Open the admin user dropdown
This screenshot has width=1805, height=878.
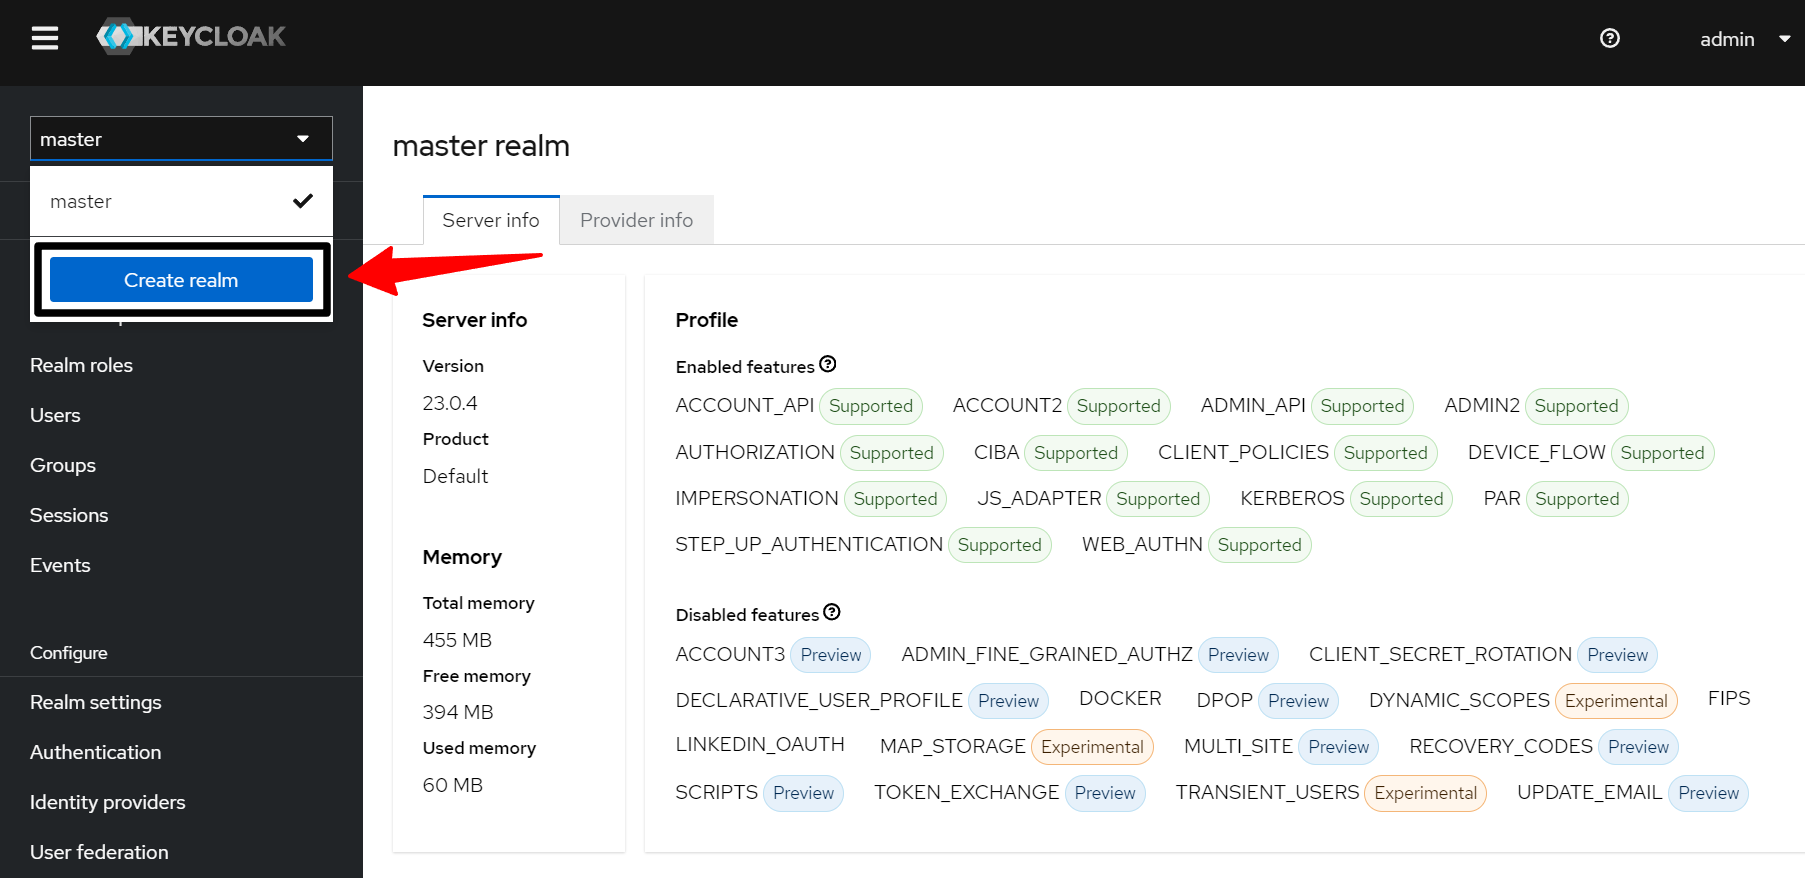click(x=1744, y=39)
